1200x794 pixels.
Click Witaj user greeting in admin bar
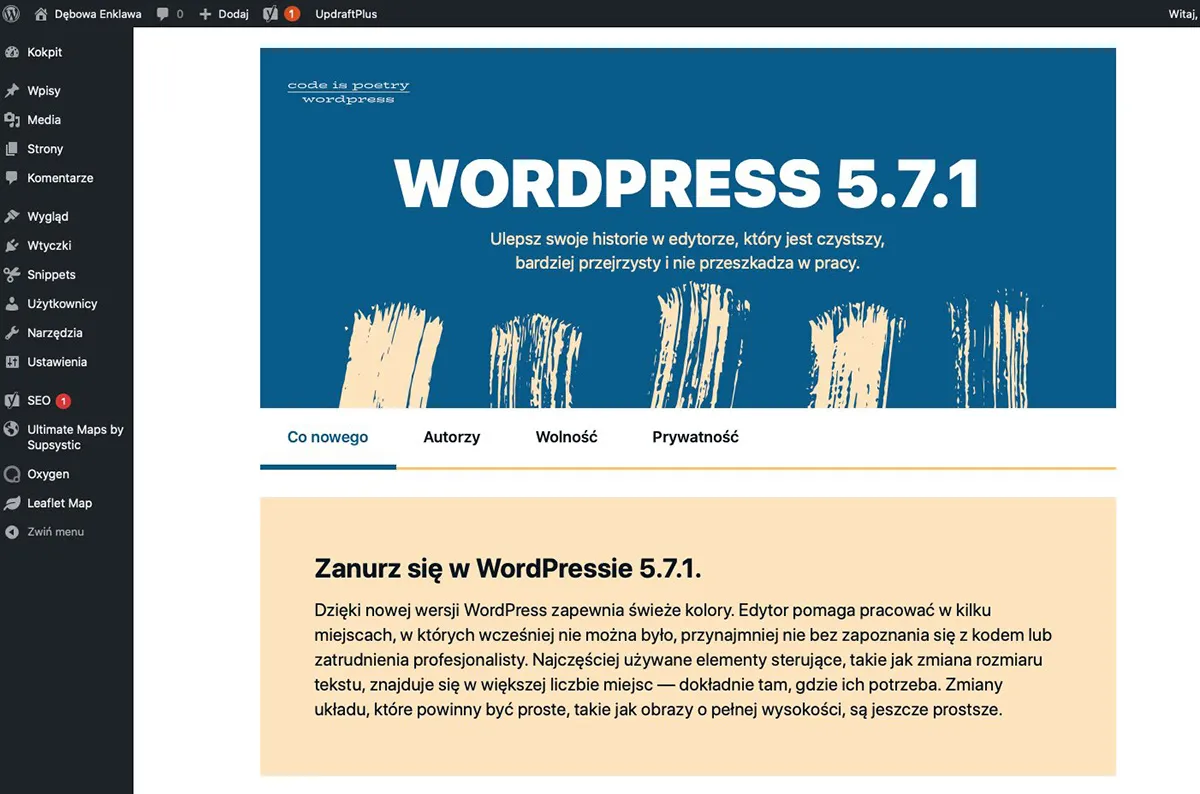click(1183, 14)
